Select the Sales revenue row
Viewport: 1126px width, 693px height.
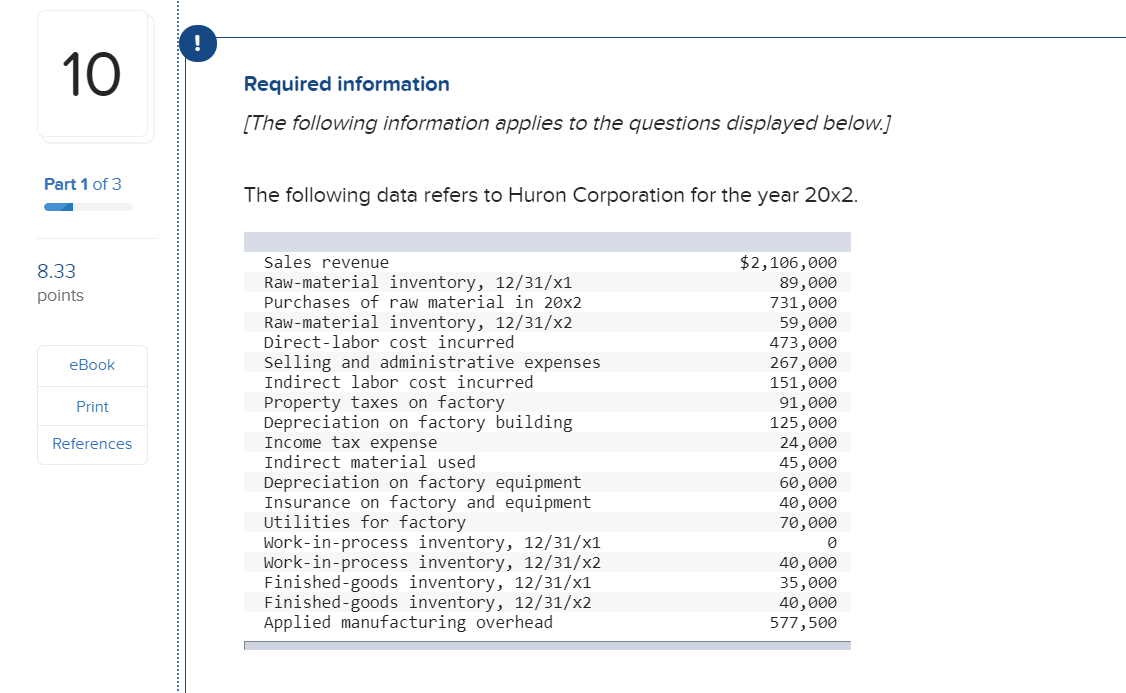click(x=547, y=262)
